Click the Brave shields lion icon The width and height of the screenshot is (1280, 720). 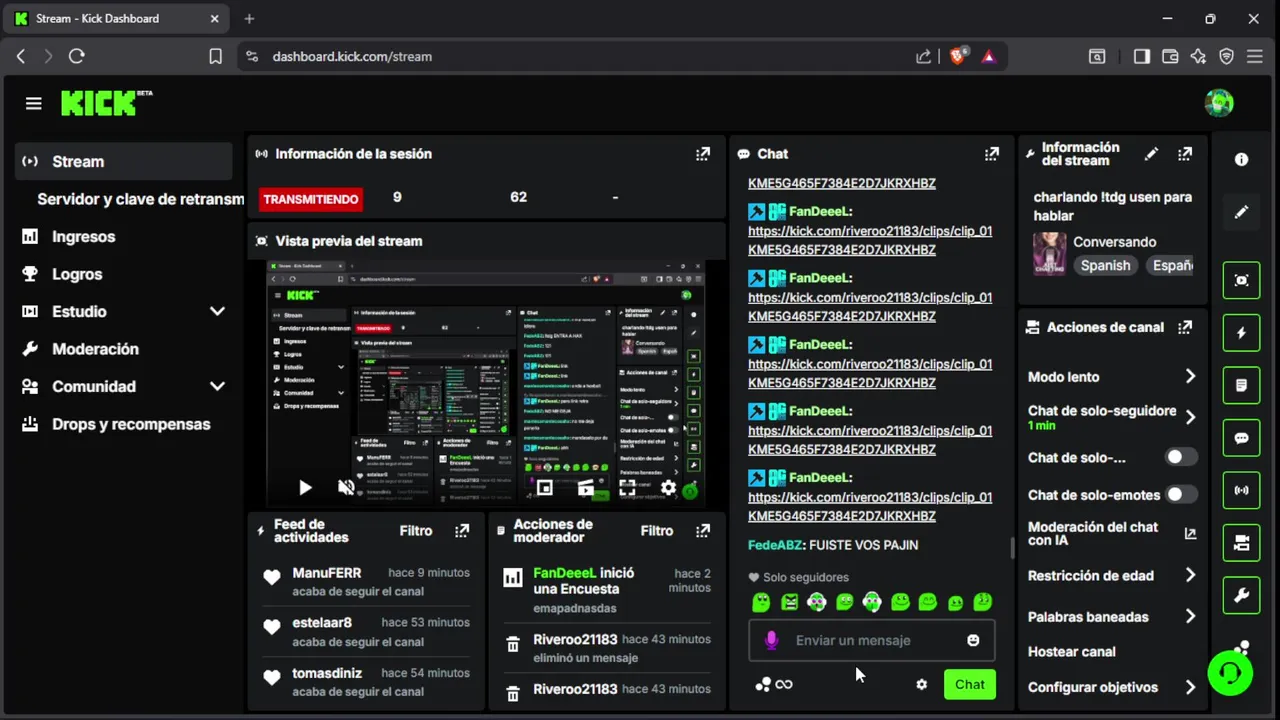click(x=957, y=57)
